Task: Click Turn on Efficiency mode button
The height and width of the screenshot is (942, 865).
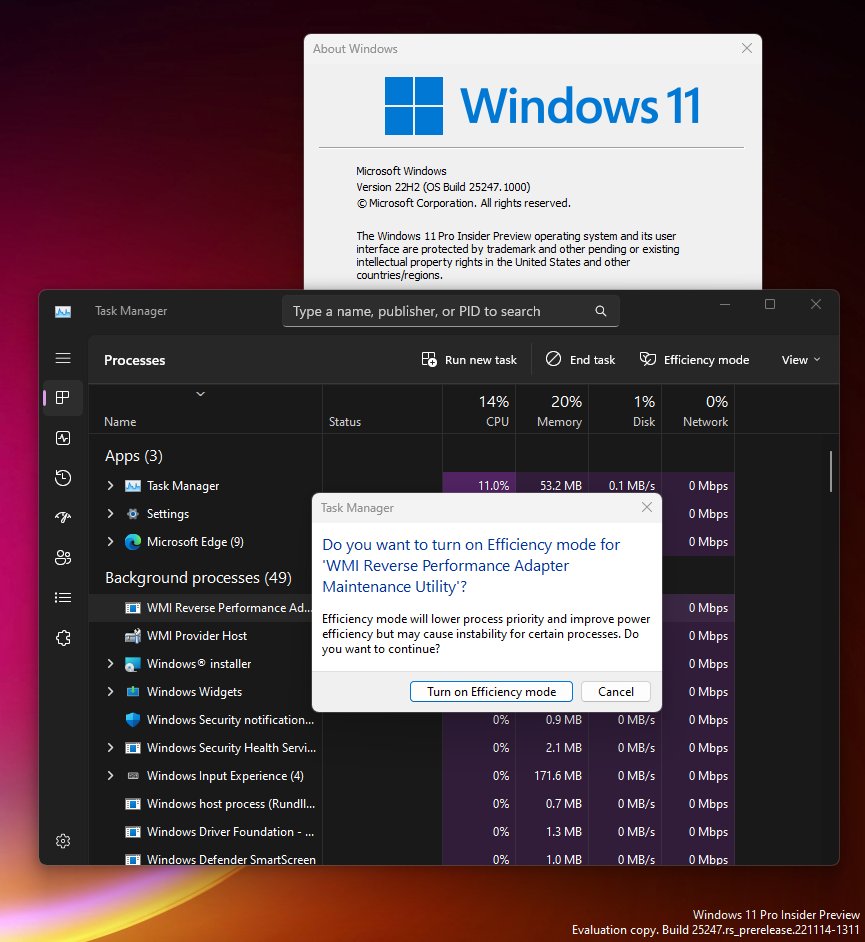Action: (491, 691)
